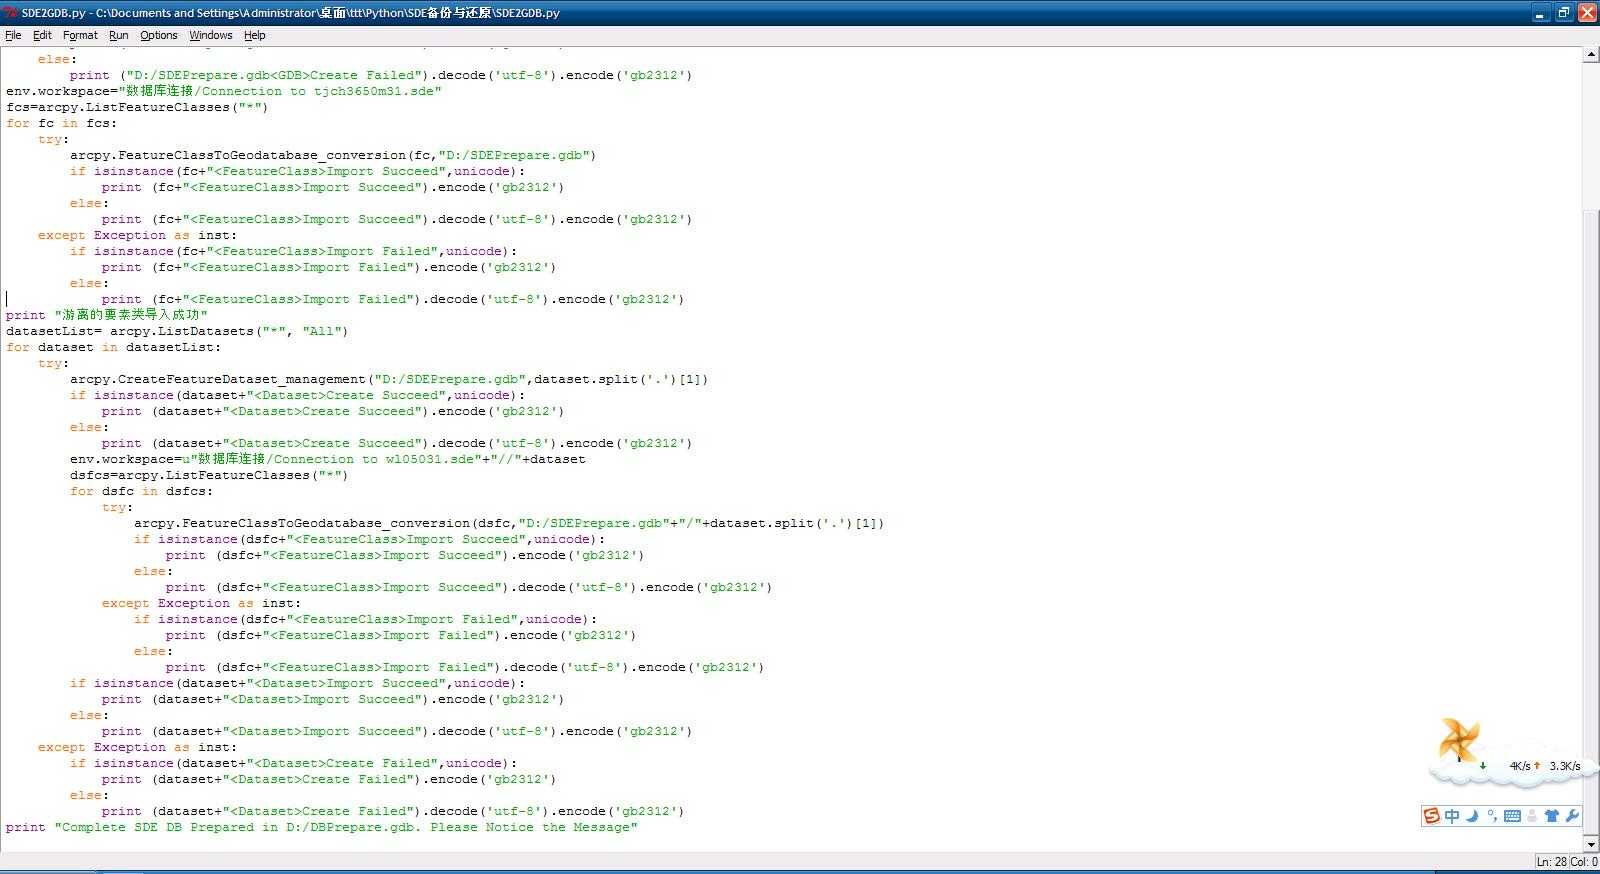Click the final 'Complete SDE DB Prepared' print line
This screenshot has height=874, width=1600.
[322, 827]
